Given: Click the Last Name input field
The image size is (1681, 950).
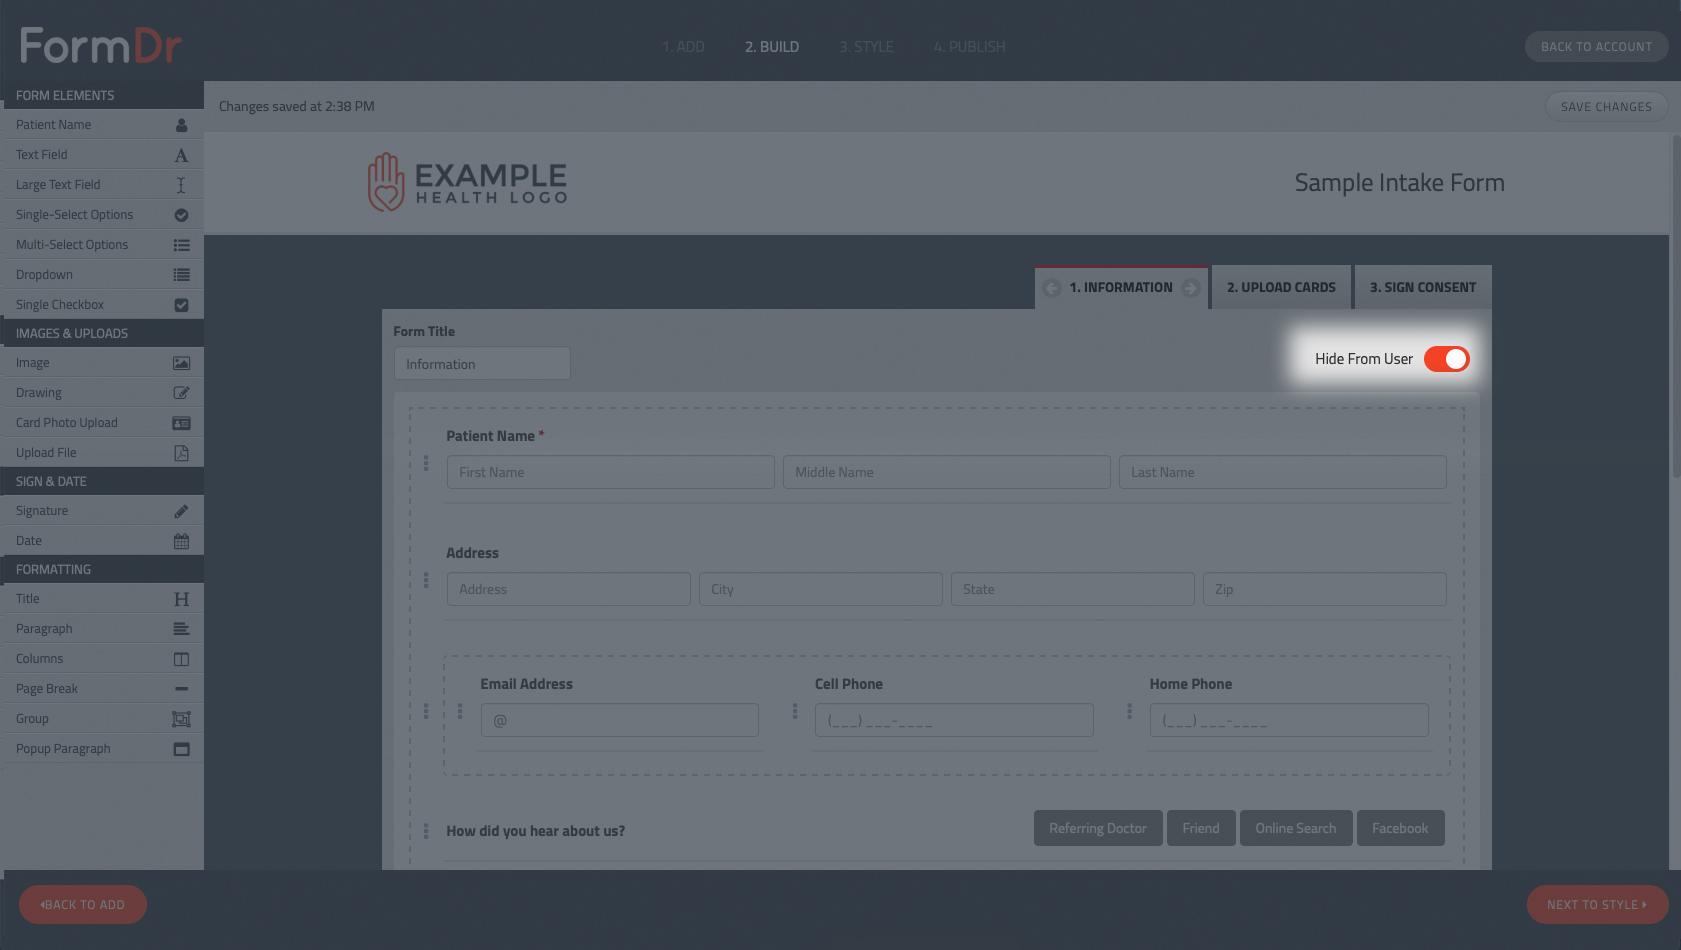Looking at the screenshot, I should (x=1282, y=472).
